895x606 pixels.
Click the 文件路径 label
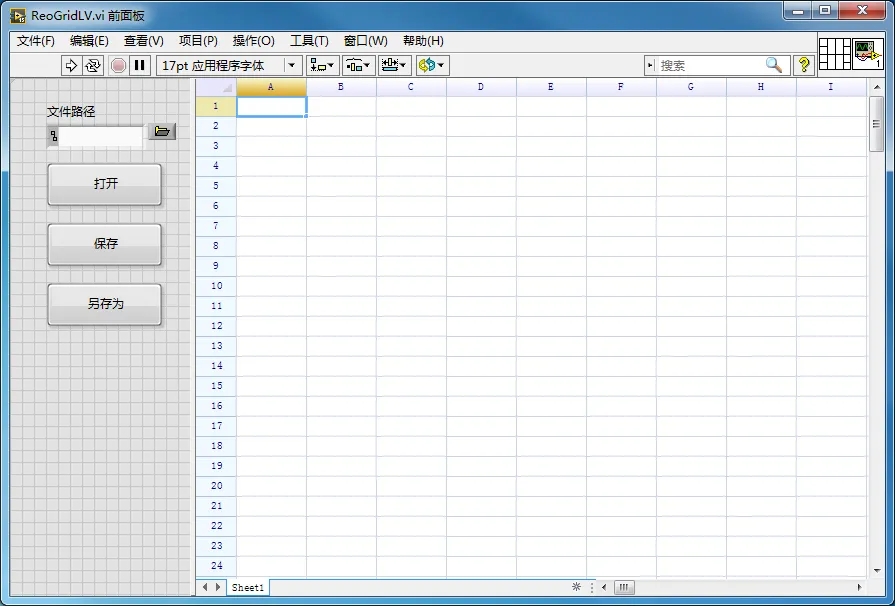[71, 112]
